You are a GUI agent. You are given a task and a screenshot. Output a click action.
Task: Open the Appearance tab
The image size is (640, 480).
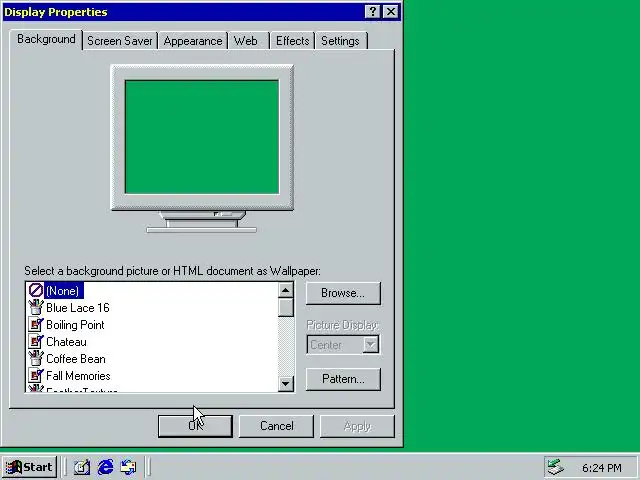pos(193,41)
